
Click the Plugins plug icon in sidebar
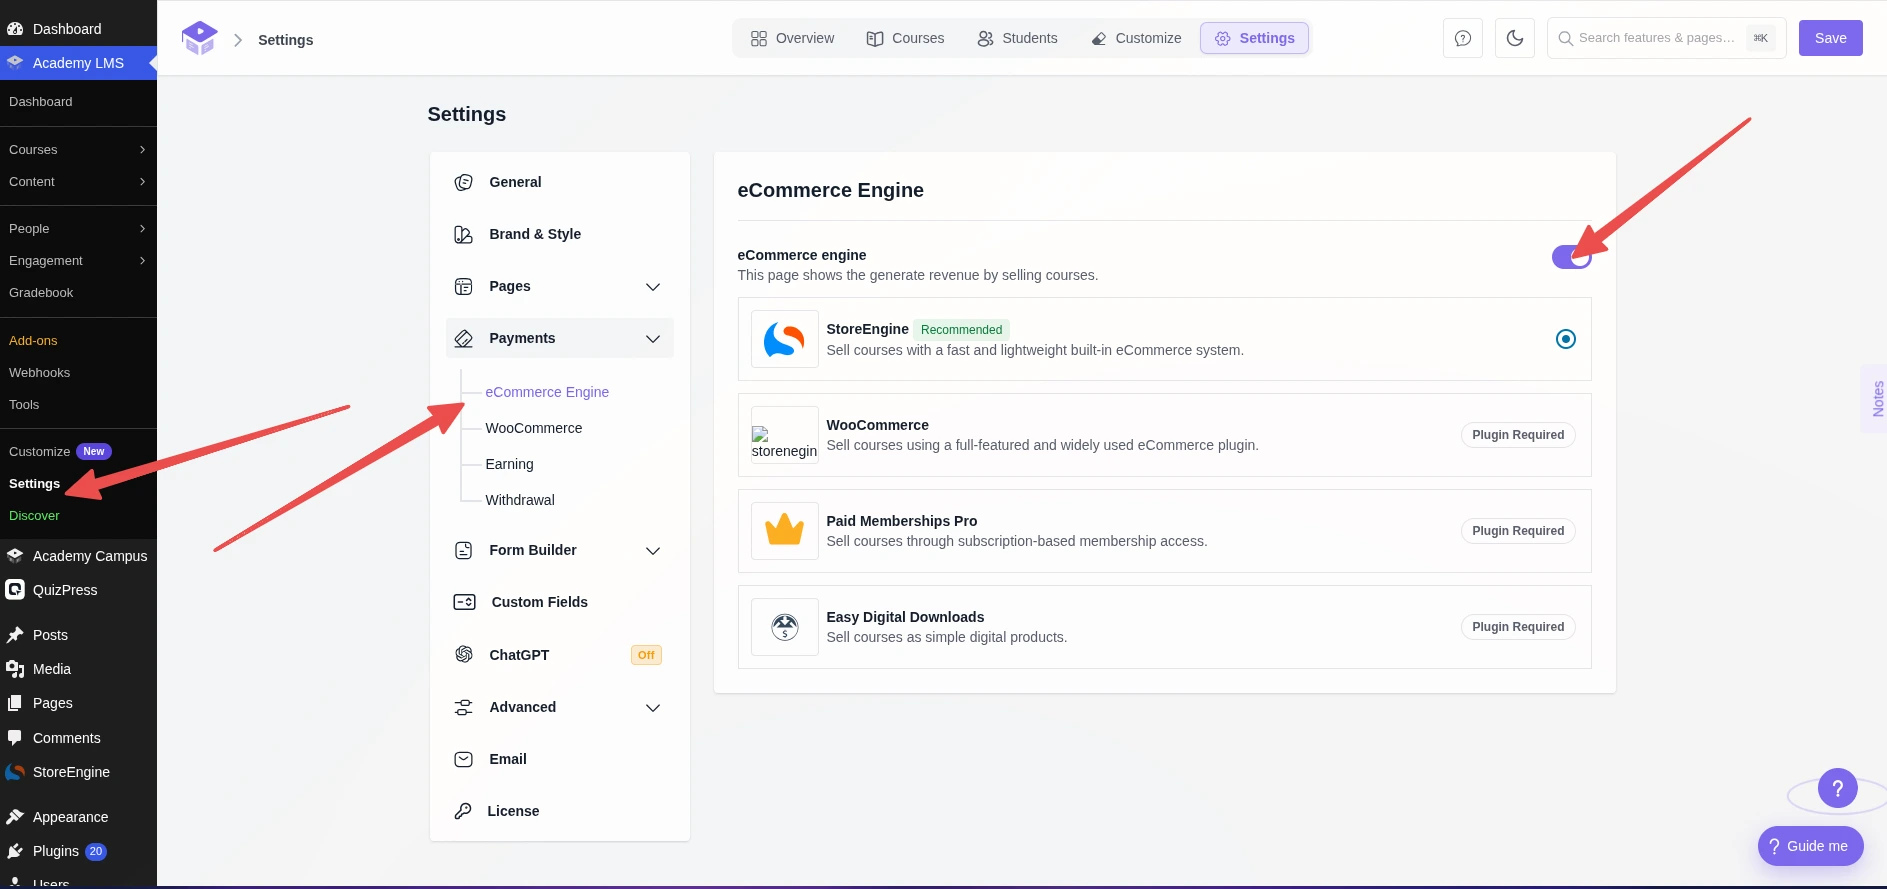pyautogui.click(x=15, y=851)
